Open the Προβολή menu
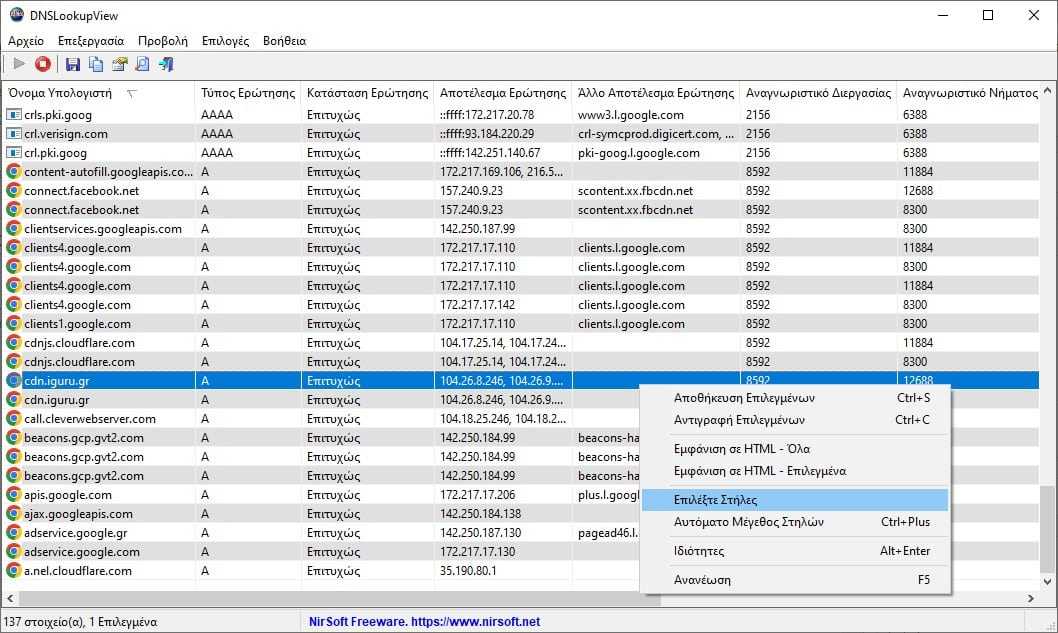Screen dimensions: 1058x633 163,40
